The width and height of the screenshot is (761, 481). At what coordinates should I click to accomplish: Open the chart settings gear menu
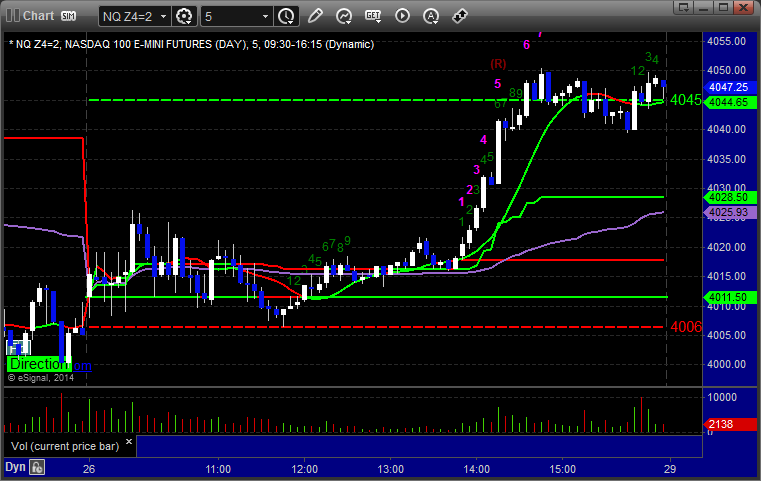pos(184,17)
